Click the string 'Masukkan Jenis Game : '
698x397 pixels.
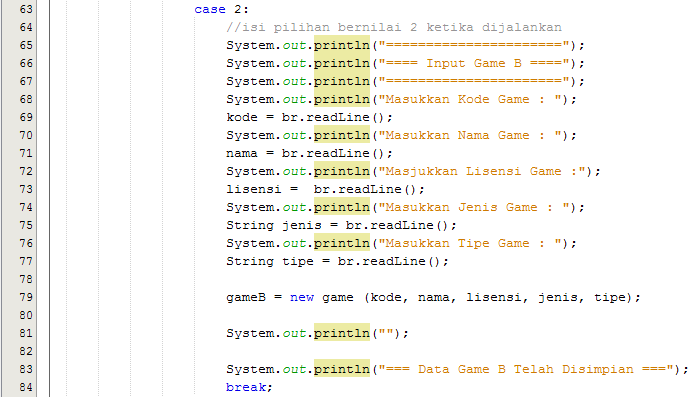474,207
